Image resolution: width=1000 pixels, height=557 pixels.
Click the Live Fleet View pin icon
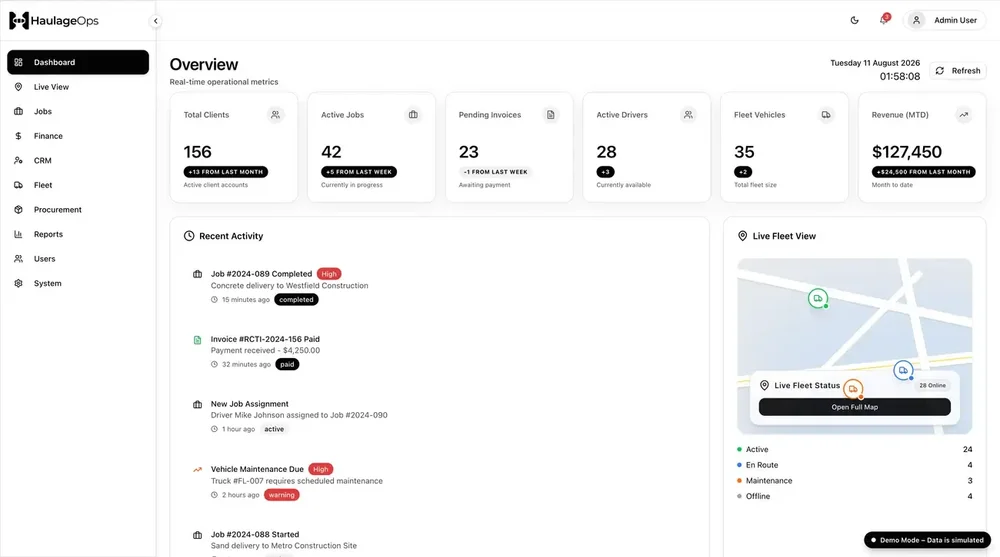pyautogui.click(x=742, y=236)
